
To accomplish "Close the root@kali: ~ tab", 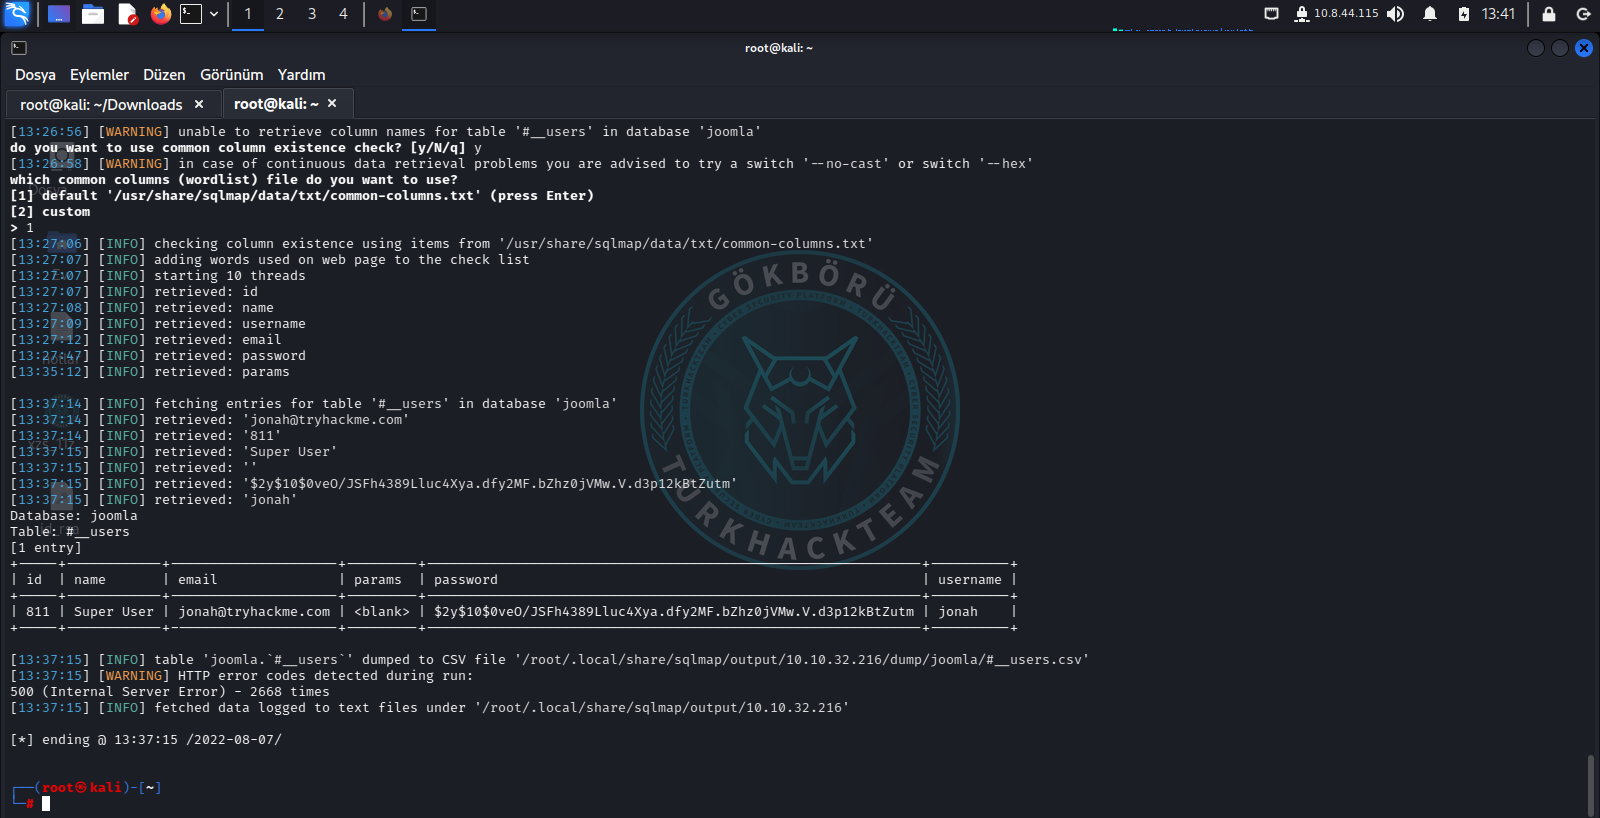I will 332,103.
